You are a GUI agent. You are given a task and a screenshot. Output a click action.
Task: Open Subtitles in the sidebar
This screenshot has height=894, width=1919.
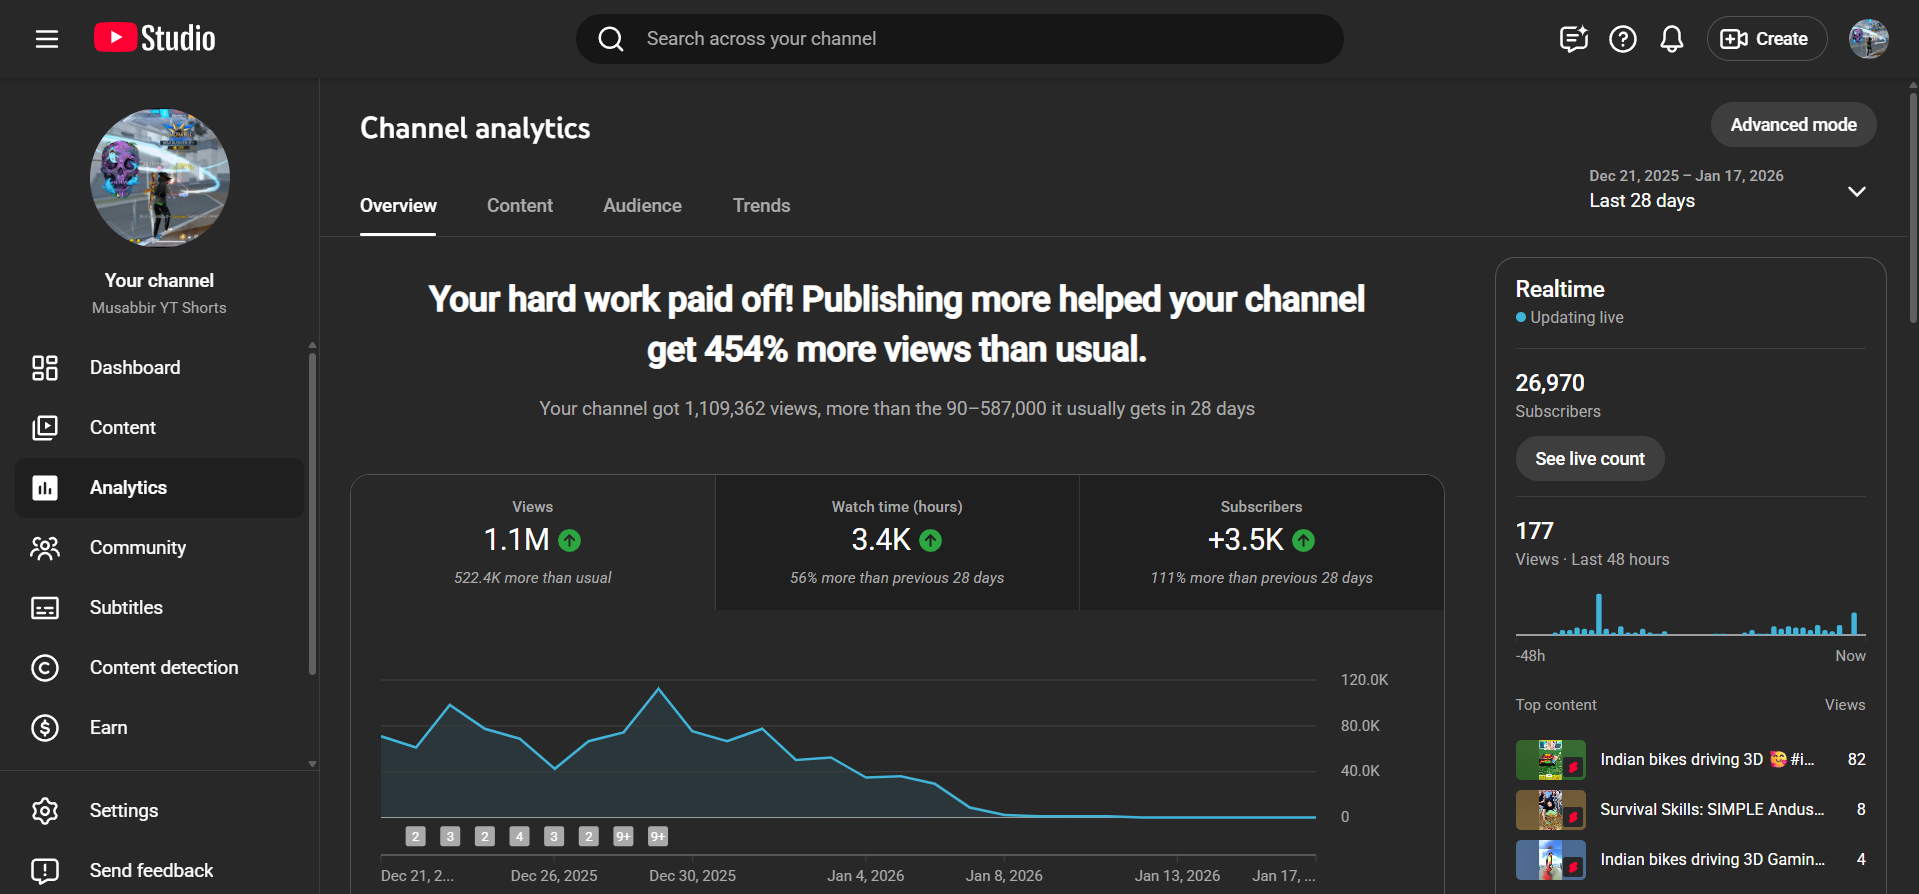coord(126,607)
